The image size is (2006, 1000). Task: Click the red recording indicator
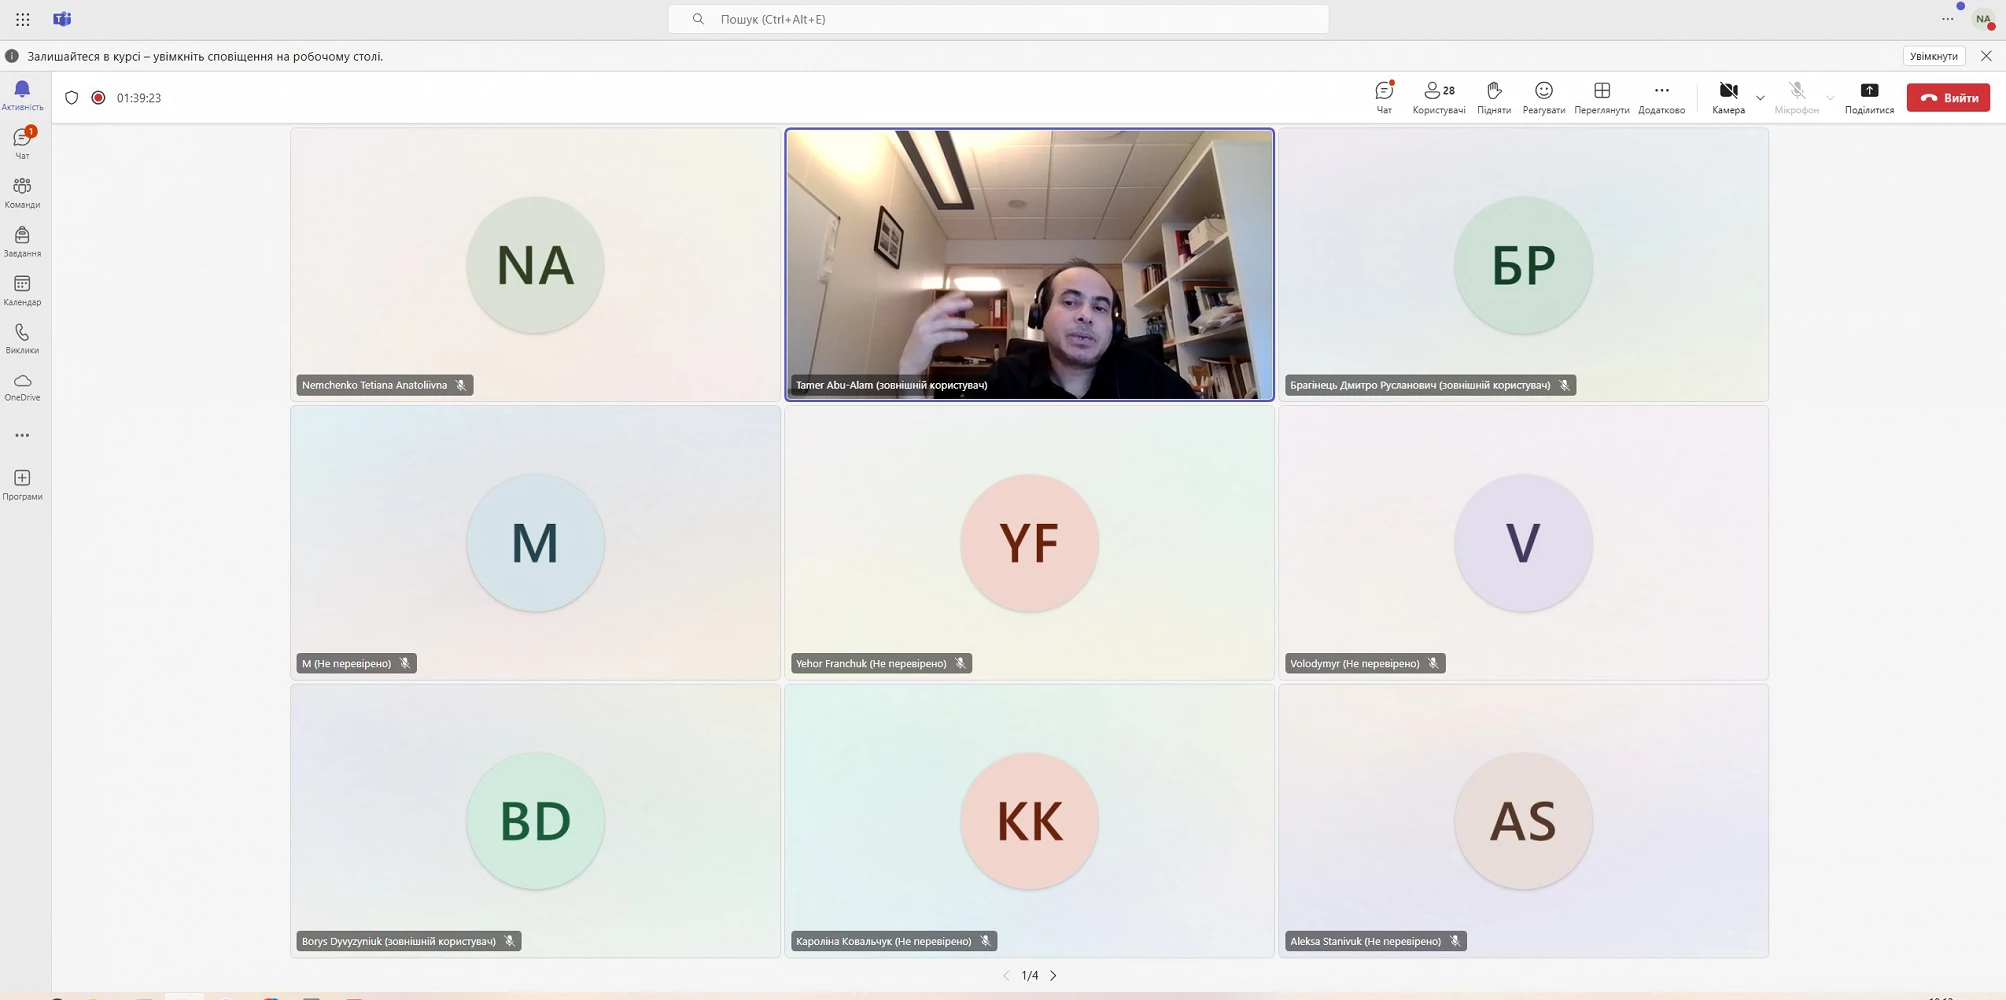pyautogui.click(x=98, y=98)
